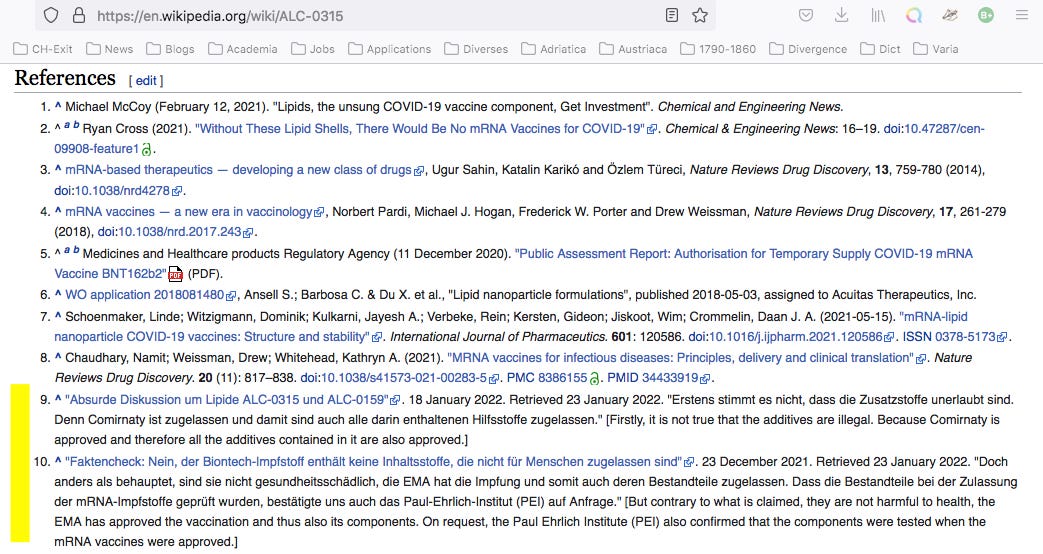The width and height of the screenshot is (1043, 554).
Task: Open the Firefox hamburger menu
Action: pyautogui.click(x=1022, y=15)
